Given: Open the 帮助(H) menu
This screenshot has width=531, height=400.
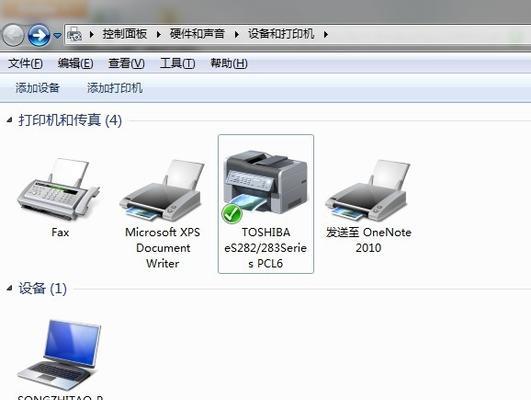Looking at the screenshot, I should click(x=229, y=63).
